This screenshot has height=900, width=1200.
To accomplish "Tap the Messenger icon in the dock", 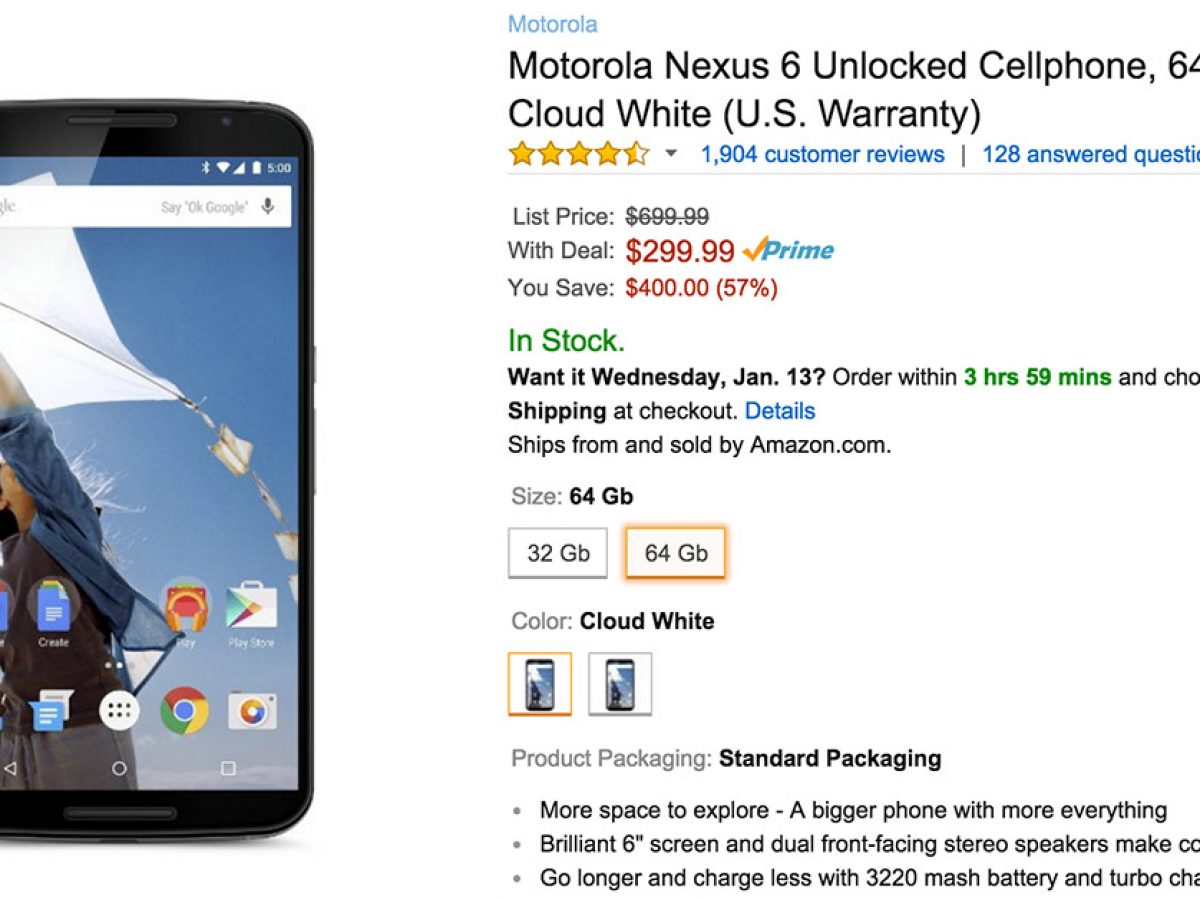I will coord(48,712).
